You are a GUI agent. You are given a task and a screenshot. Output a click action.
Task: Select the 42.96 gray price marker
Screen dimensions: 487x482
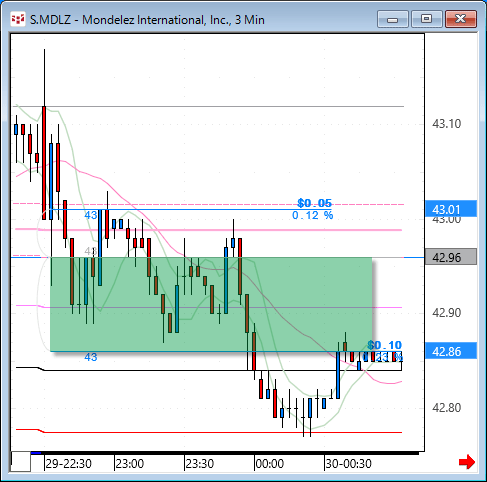pyautogui.click(x=451, y=257)
